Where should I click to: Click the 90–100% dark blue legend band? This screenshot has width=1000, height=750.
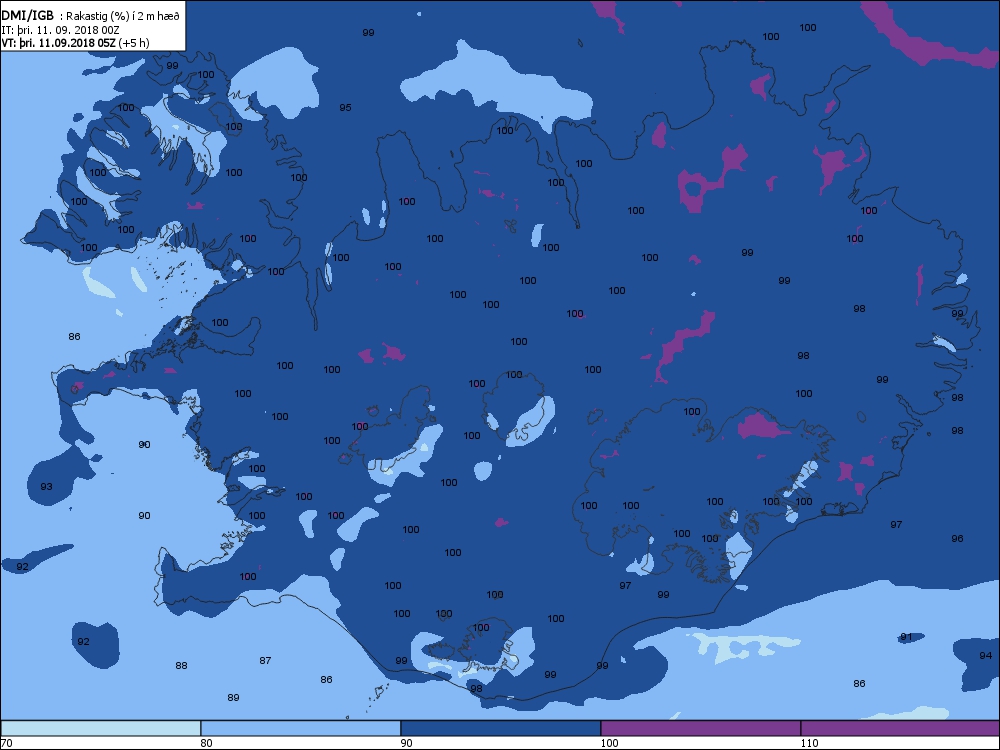(501, 728)
